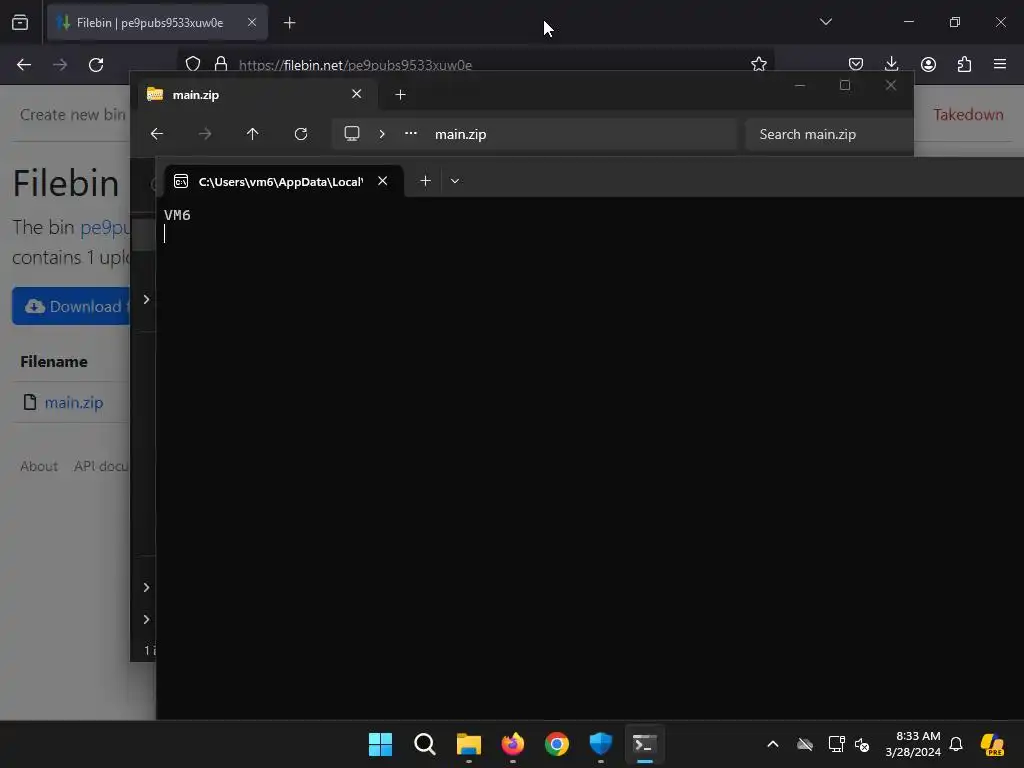Open a new Firefox tab
1024x768 pixels.
(289, 23)
